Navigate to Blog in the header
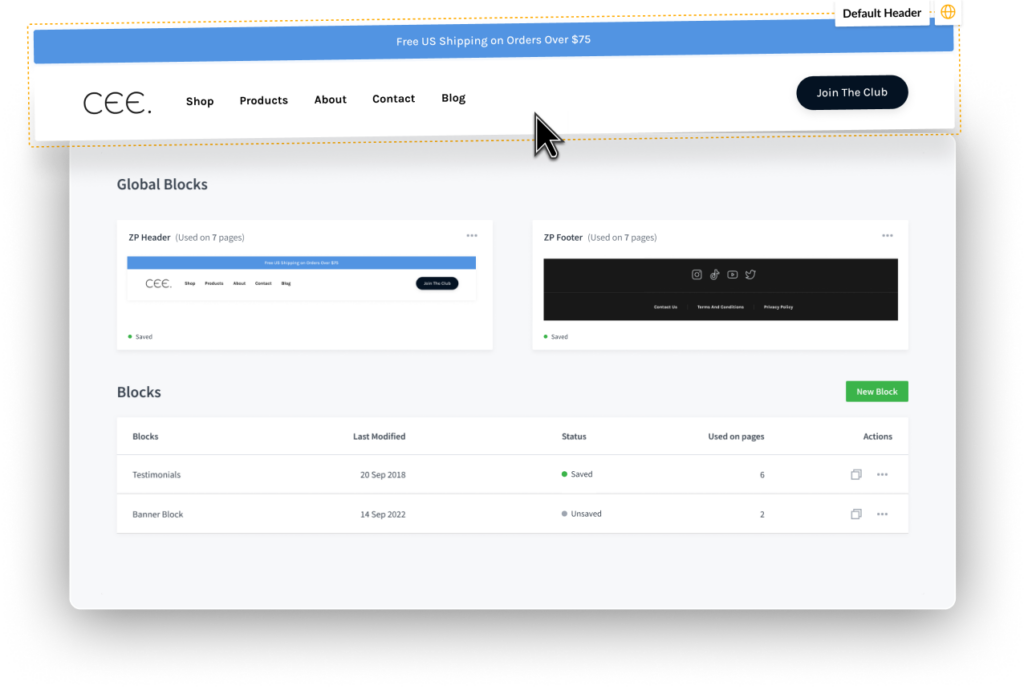Image resolution: width=1024 pixels, height=687 pixels. 453,98
